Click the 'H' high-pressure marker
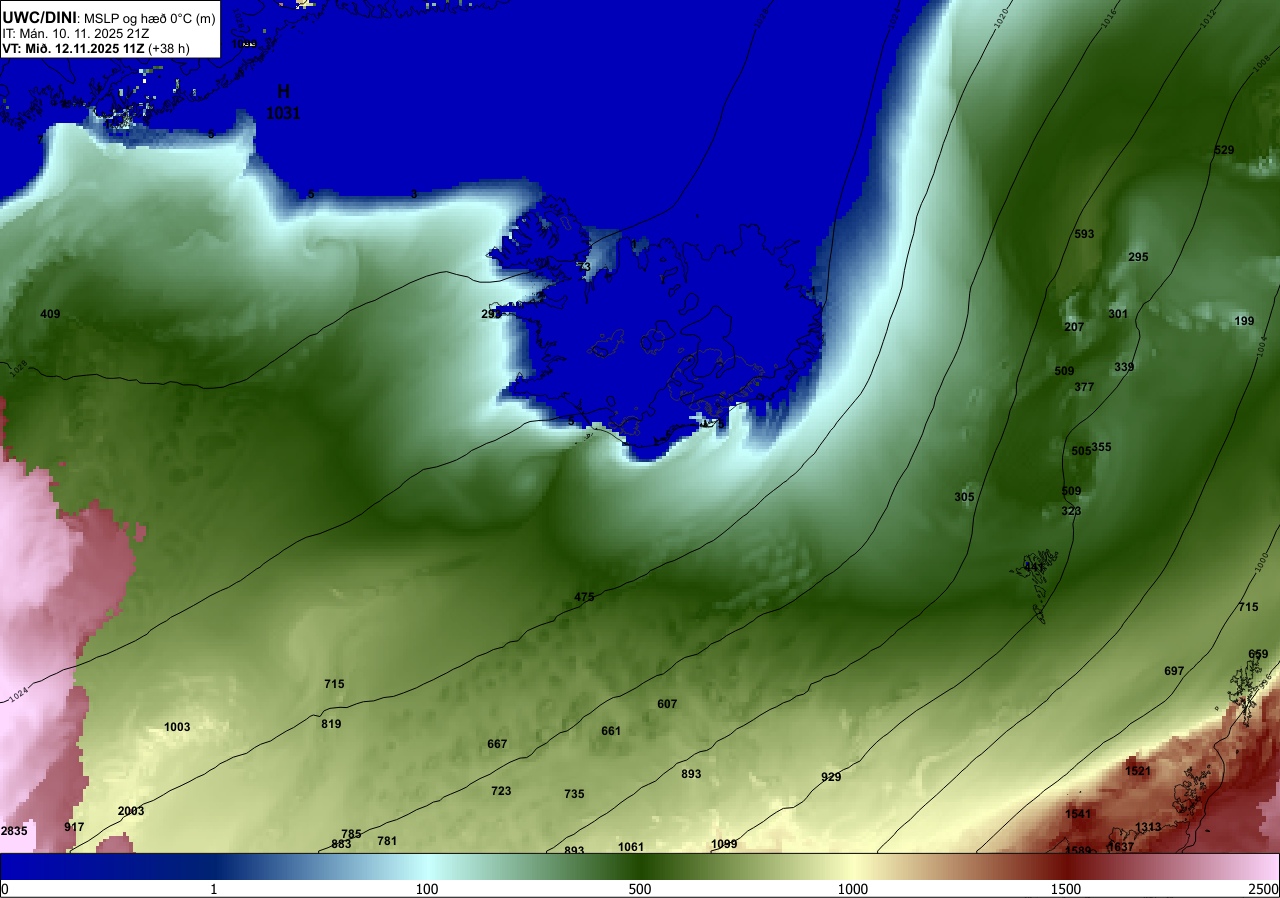 click(x=283, y=92)
